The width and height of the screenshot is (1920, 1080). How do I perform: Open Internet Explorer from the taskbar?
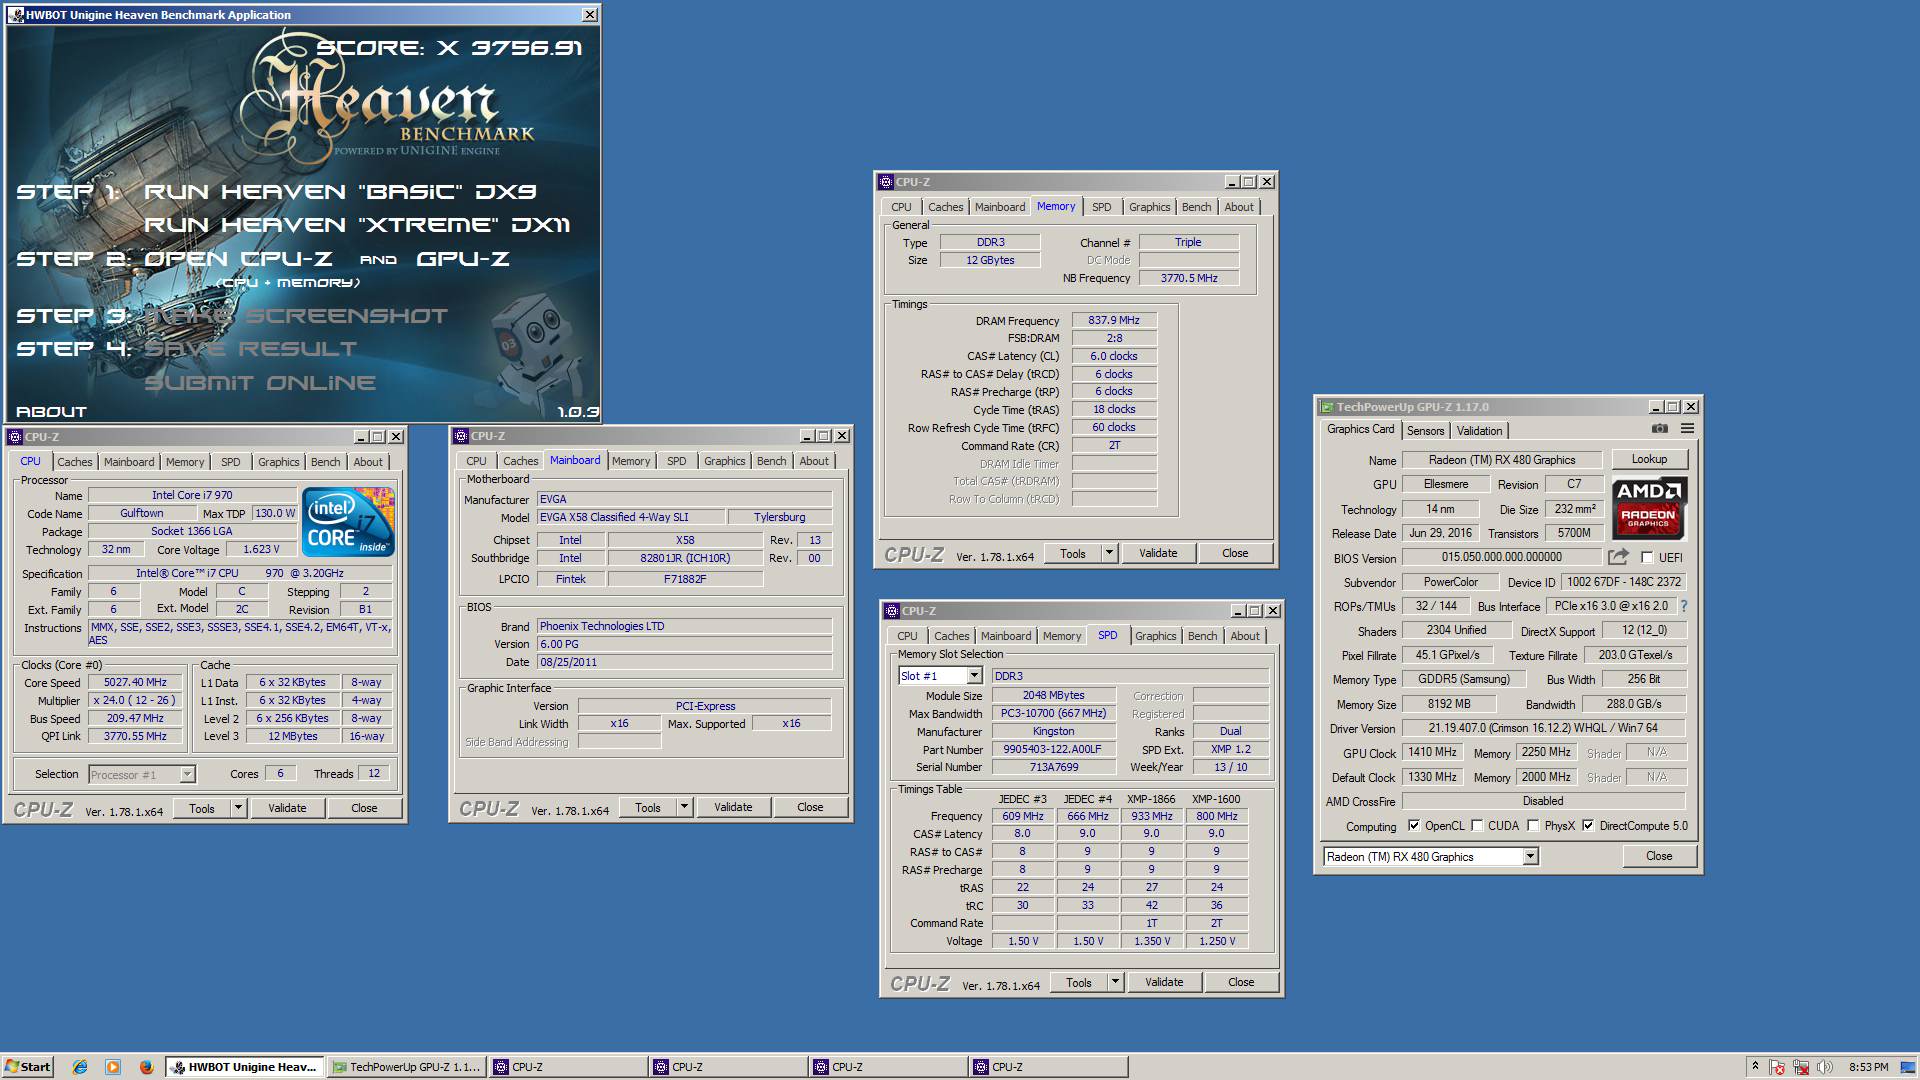tap(80, 1067)
